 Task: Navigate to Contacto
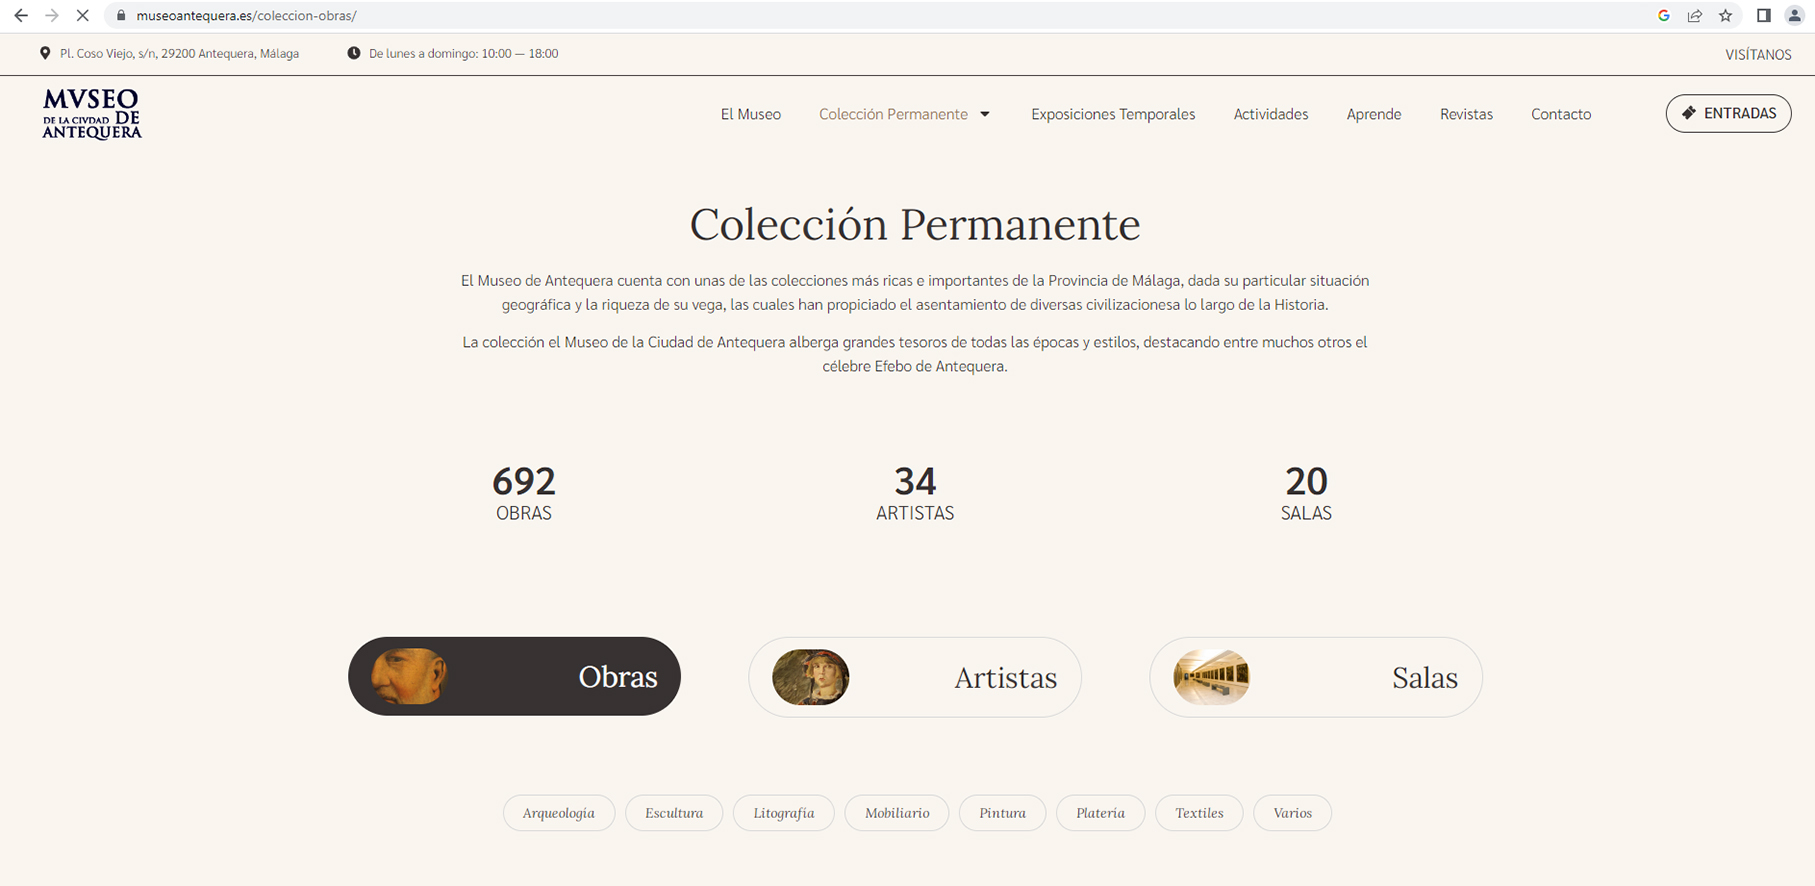[1561, 114]
